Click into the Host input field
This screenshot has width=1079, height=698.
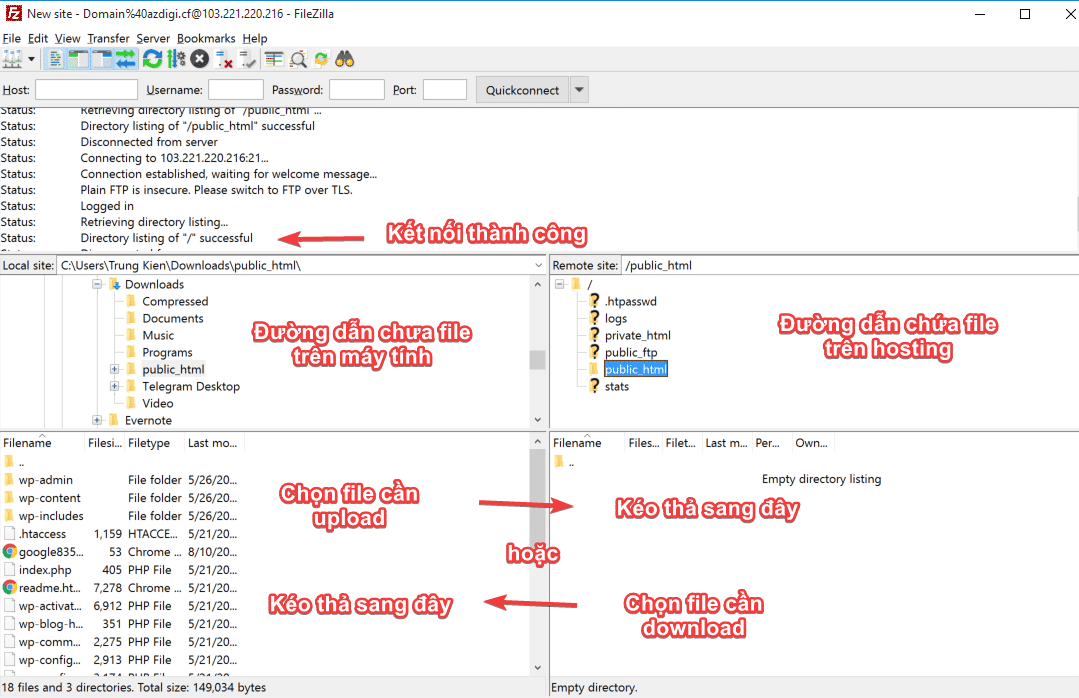(86, 90)
